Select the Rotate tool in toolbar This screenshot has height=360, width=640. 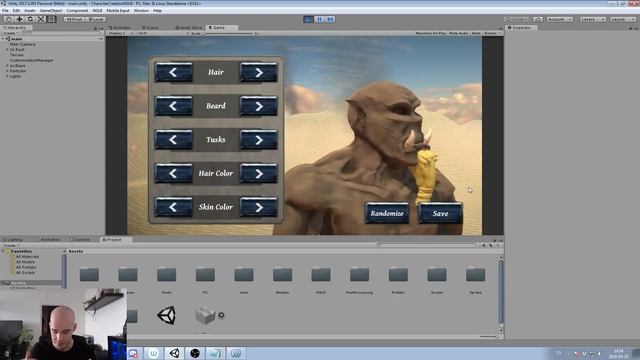click(x=30, y=19)
